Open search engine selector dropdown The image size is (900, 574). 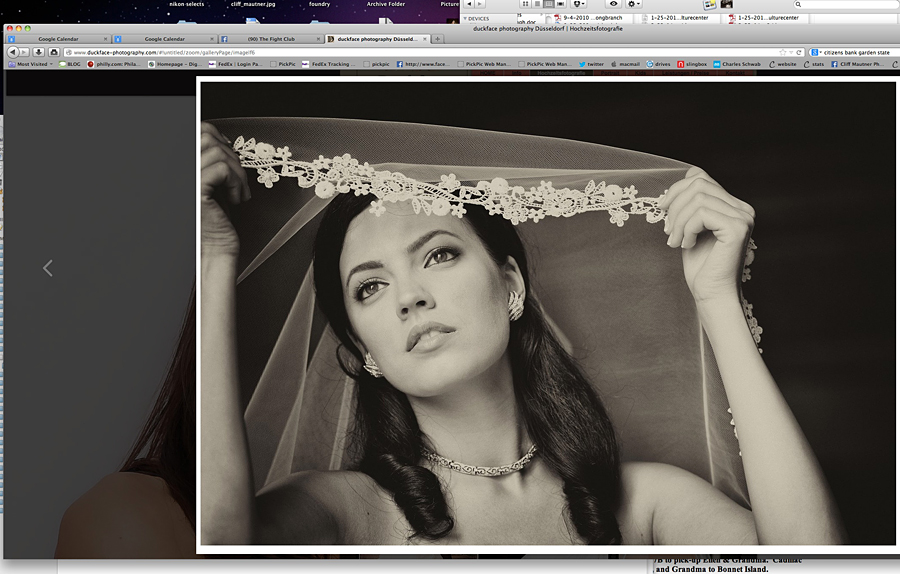816,52
